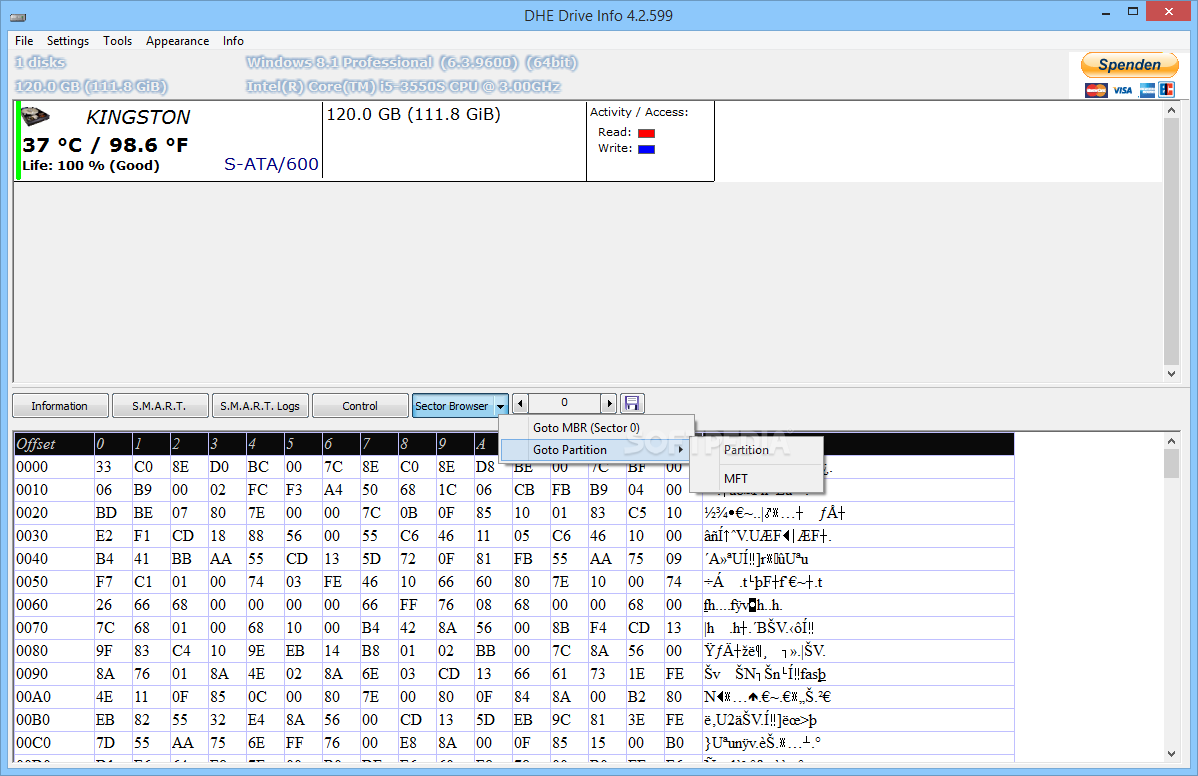The height and width of the screenshot is (776, 1198).
Task: Click the Intel Core i5-3550S CPU text
Action: (403, 86)
